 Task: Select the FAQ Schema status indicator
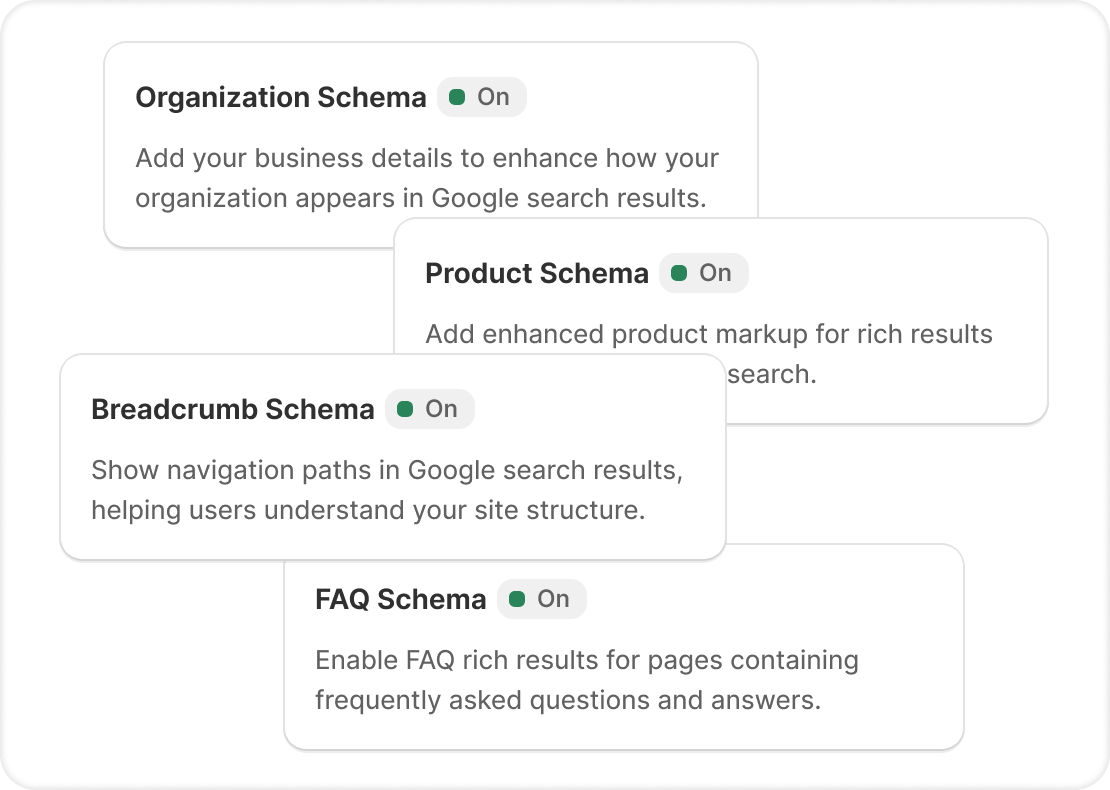(x=541, y=599)
